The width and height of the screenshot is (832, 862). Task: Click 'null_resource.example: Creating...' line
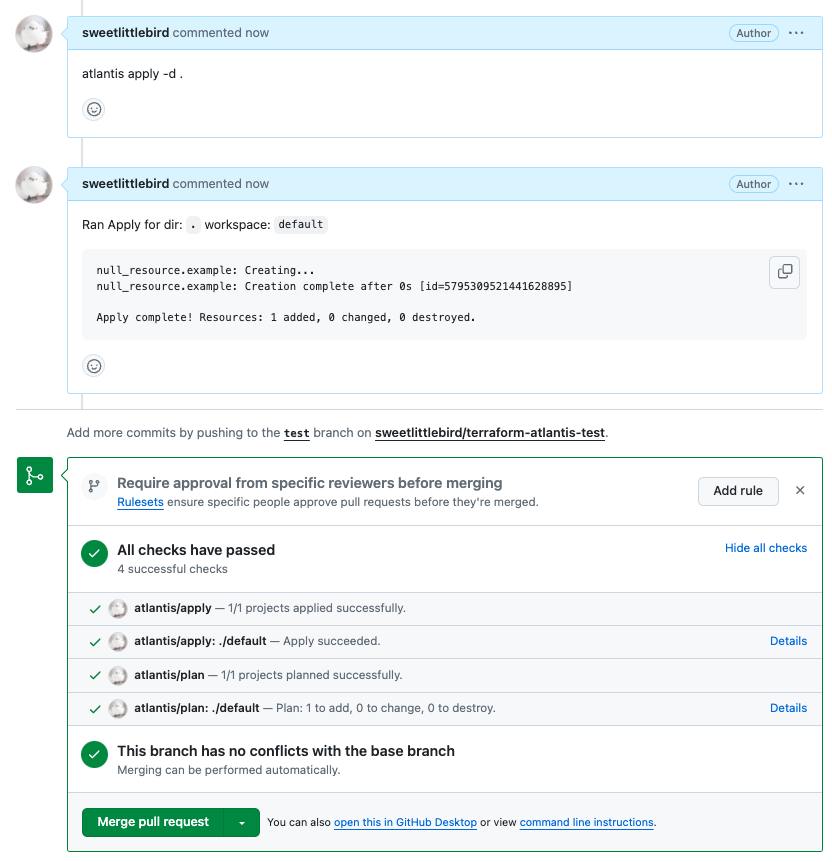[x=205, y=270]
